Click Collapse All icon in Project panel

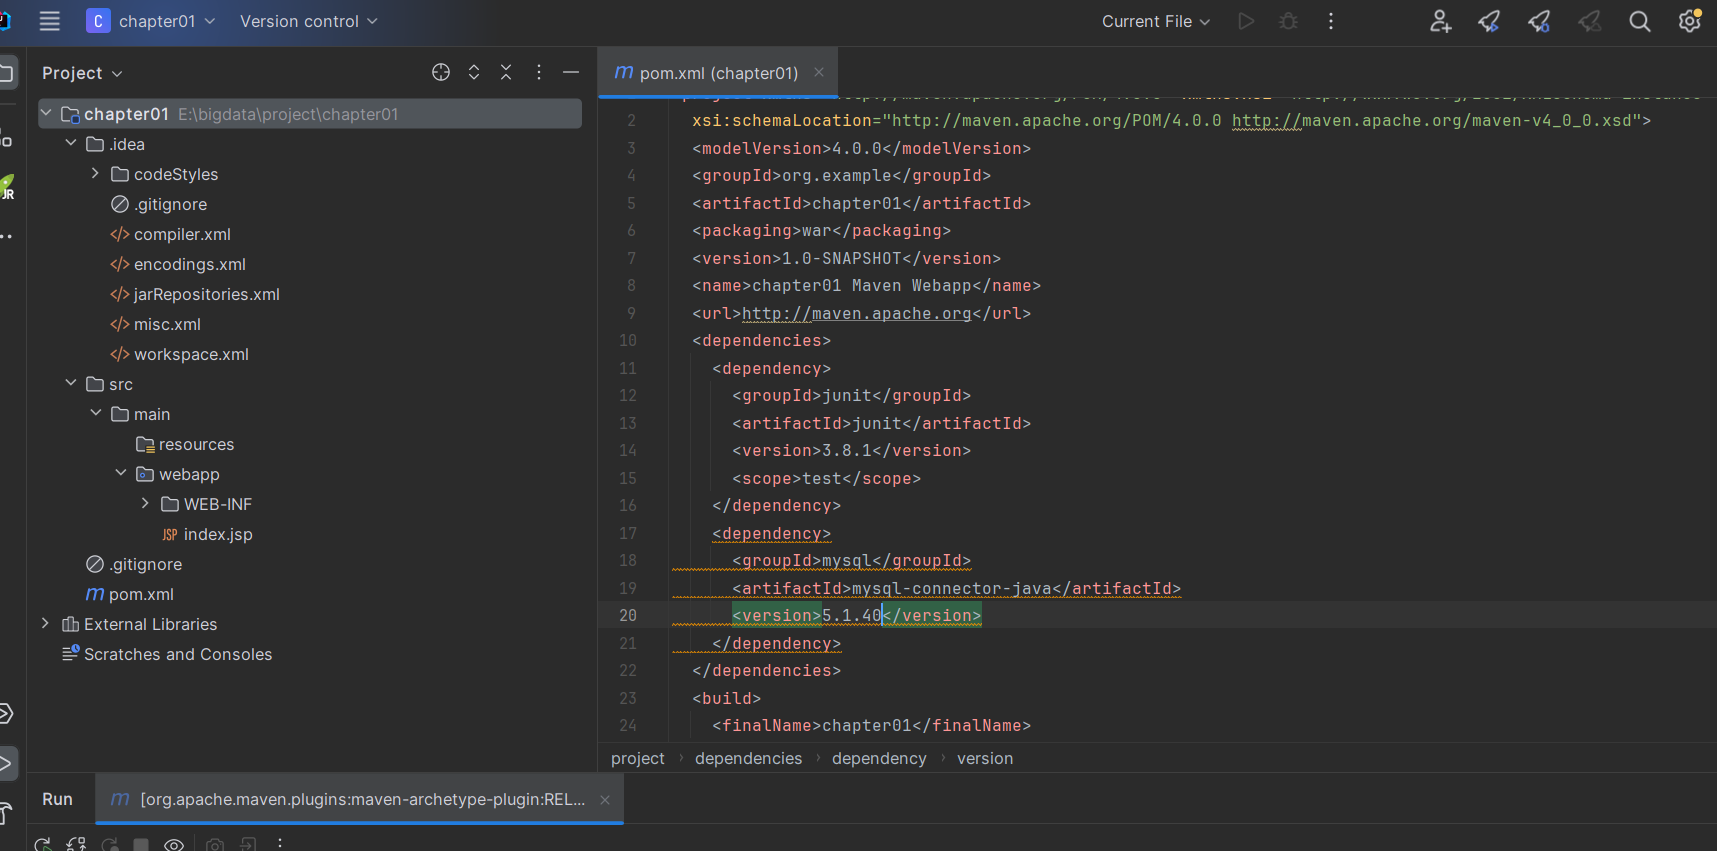point(506,72)
